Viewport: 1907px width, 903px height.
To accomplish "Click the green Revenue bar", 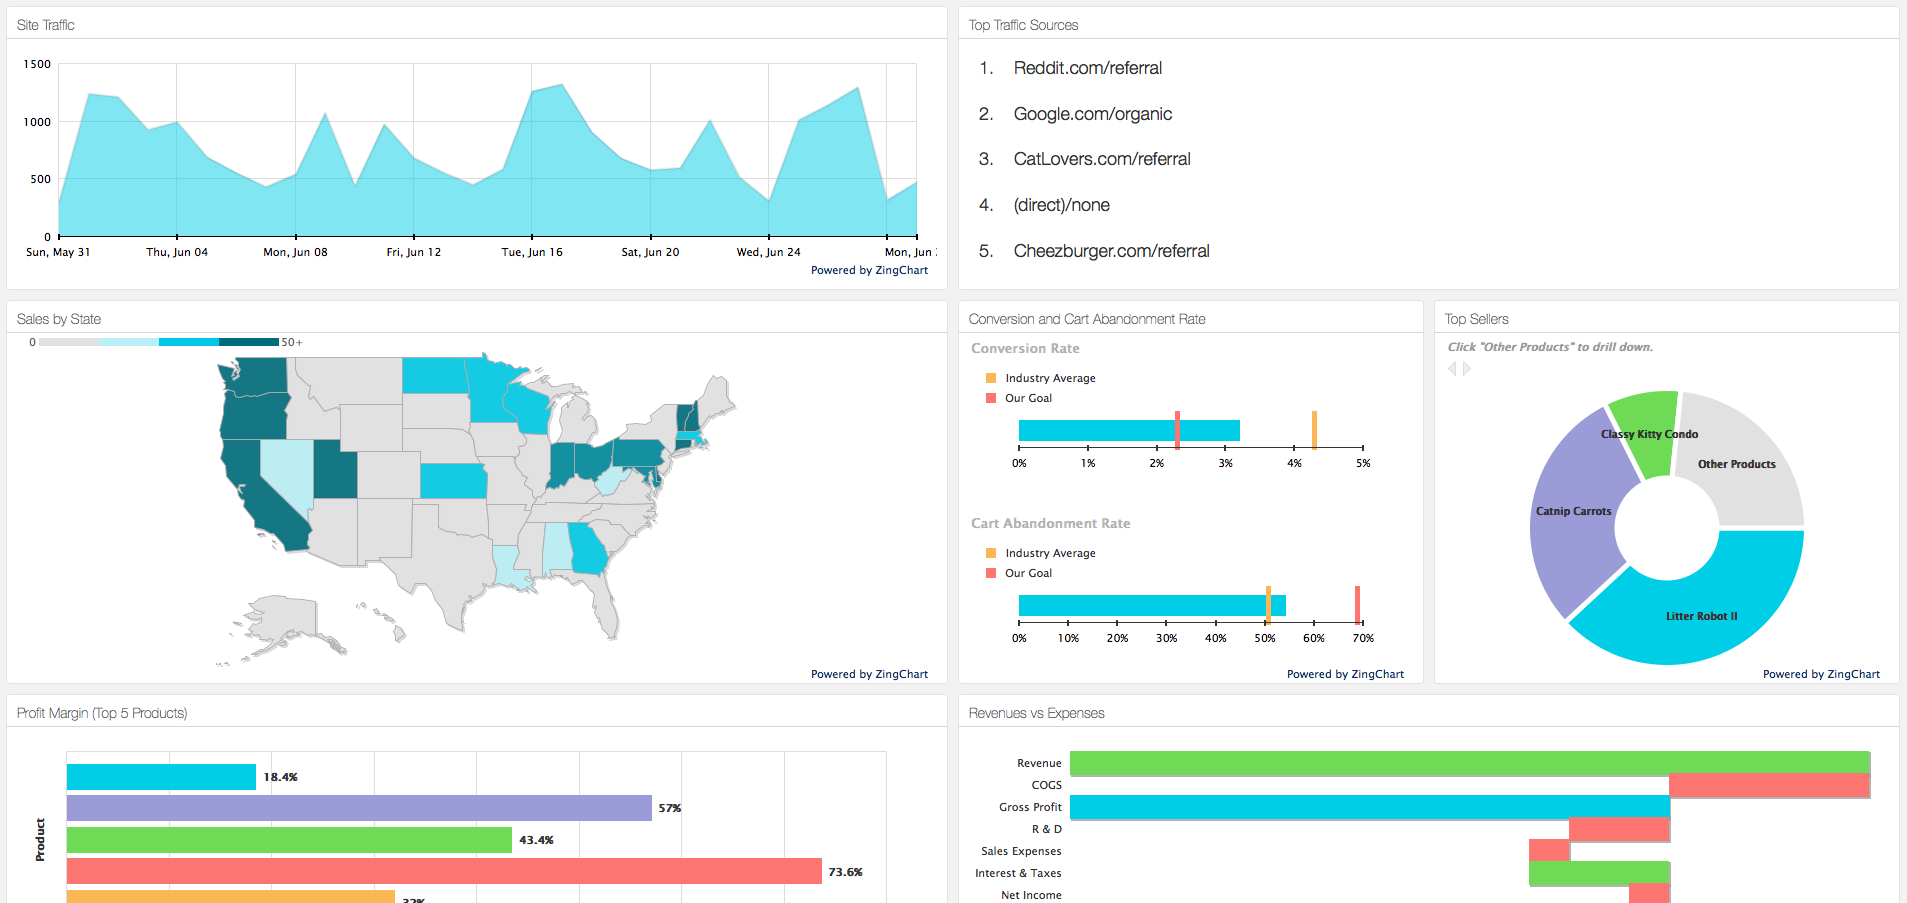I will pyautogui.click(x=1470, y=763).
